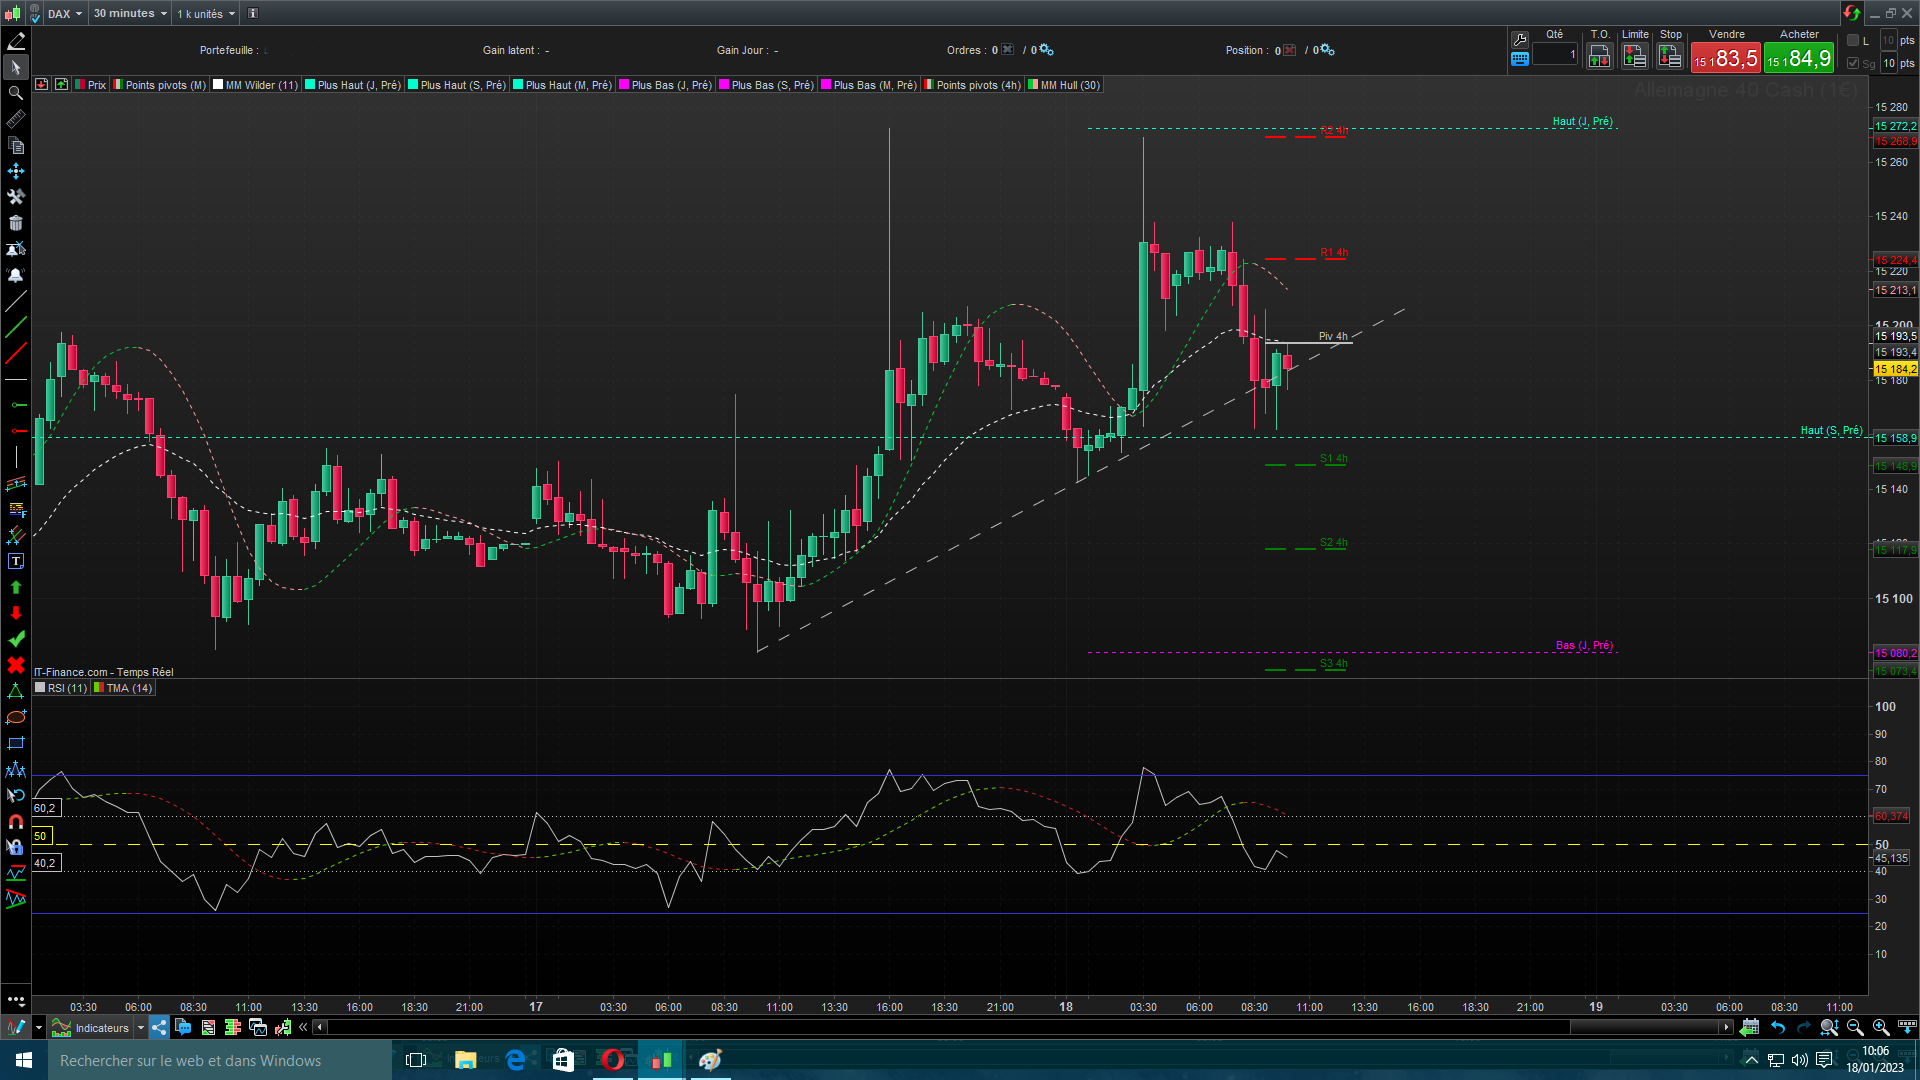Click the Qté quantity input field

tap(1554, 54)
